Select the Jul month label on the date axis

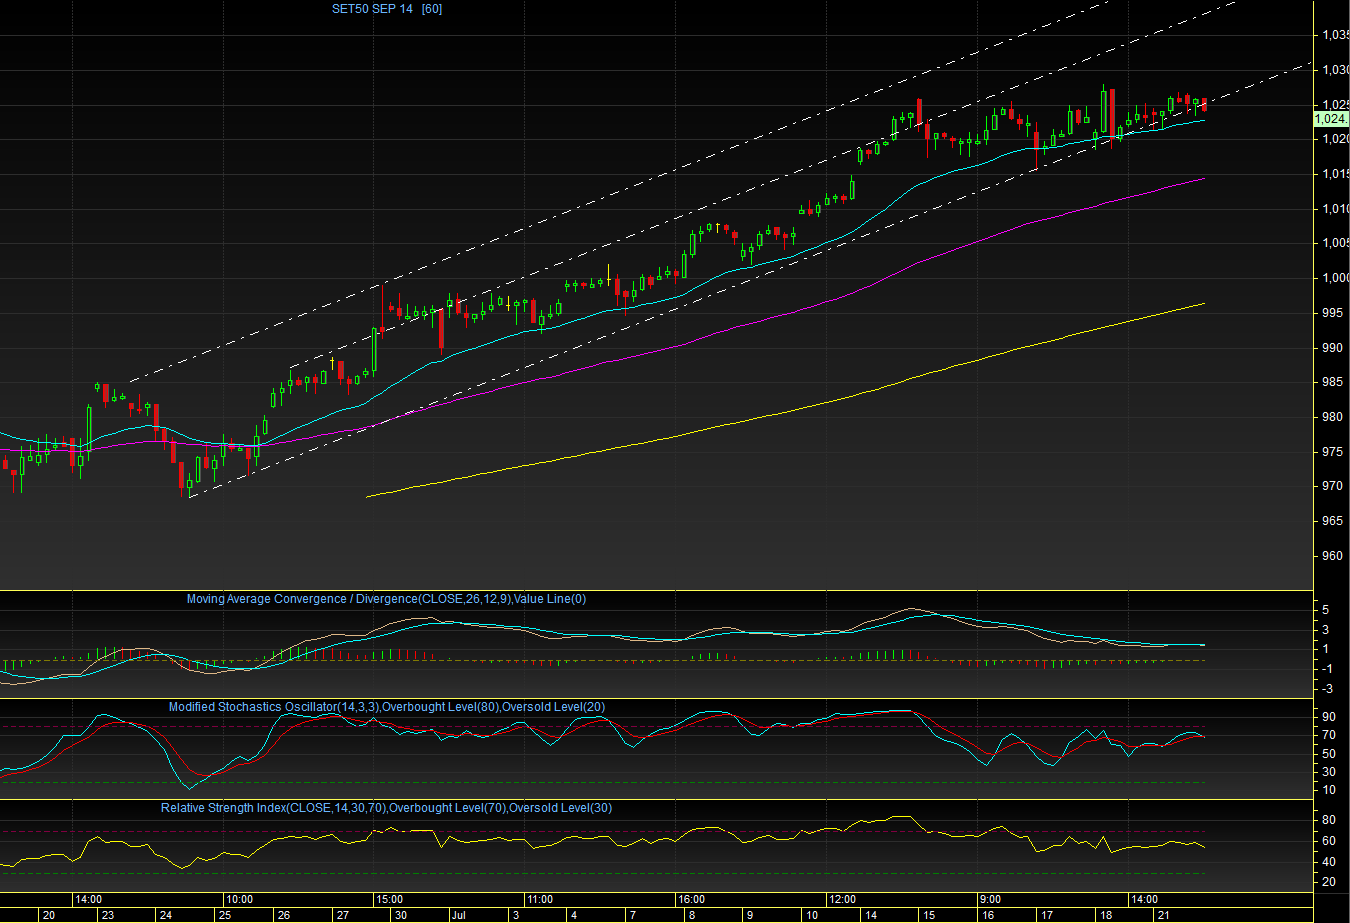coord(458,915)
